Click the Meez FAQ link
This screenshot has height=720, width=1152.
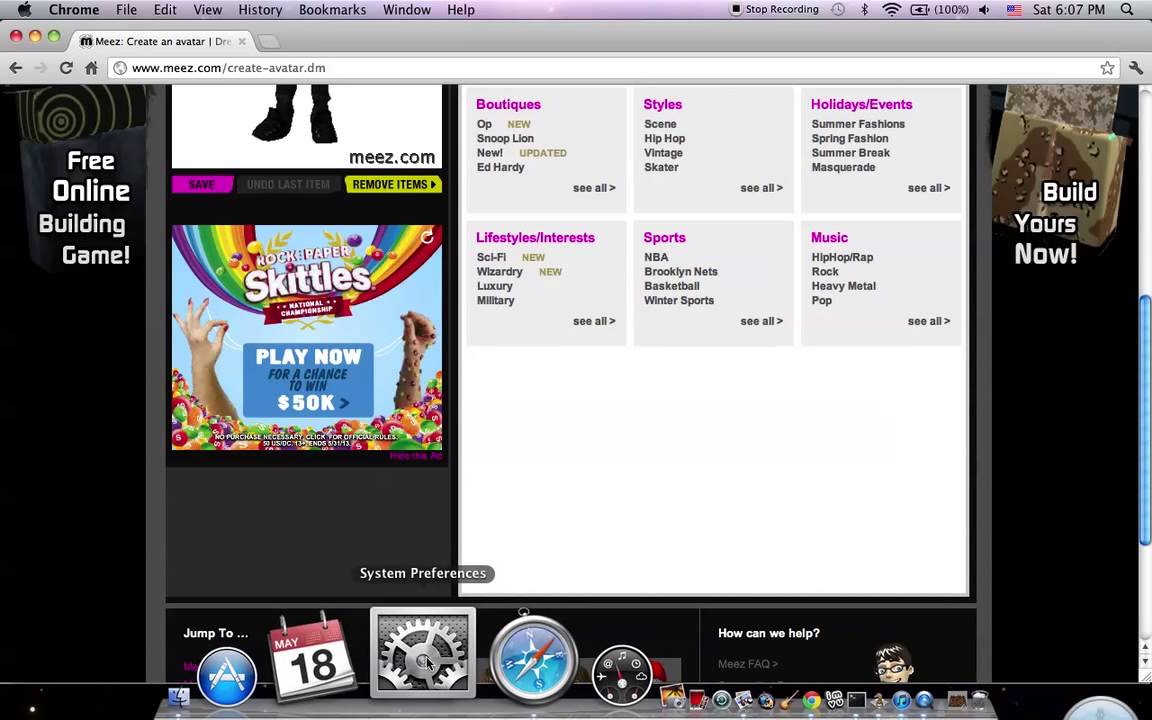tap(747, 663)
